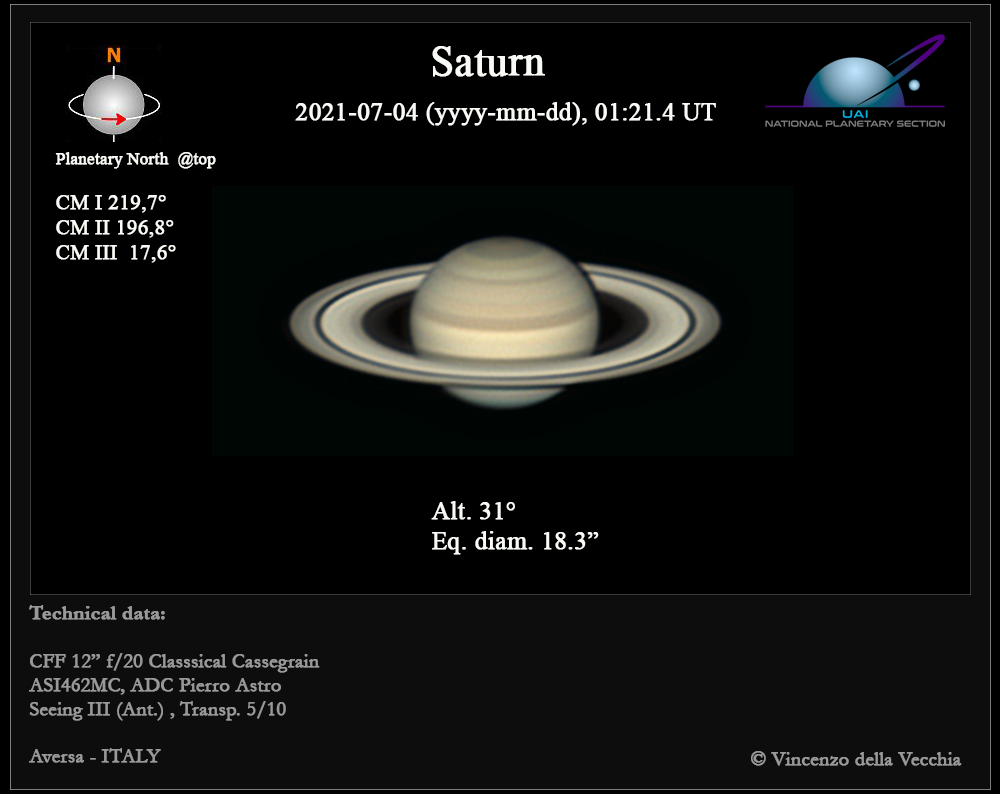Click the 'Aversa - ITALY' location text
The height and width of the screenshot is (794, 1000).
pos(95,756)
